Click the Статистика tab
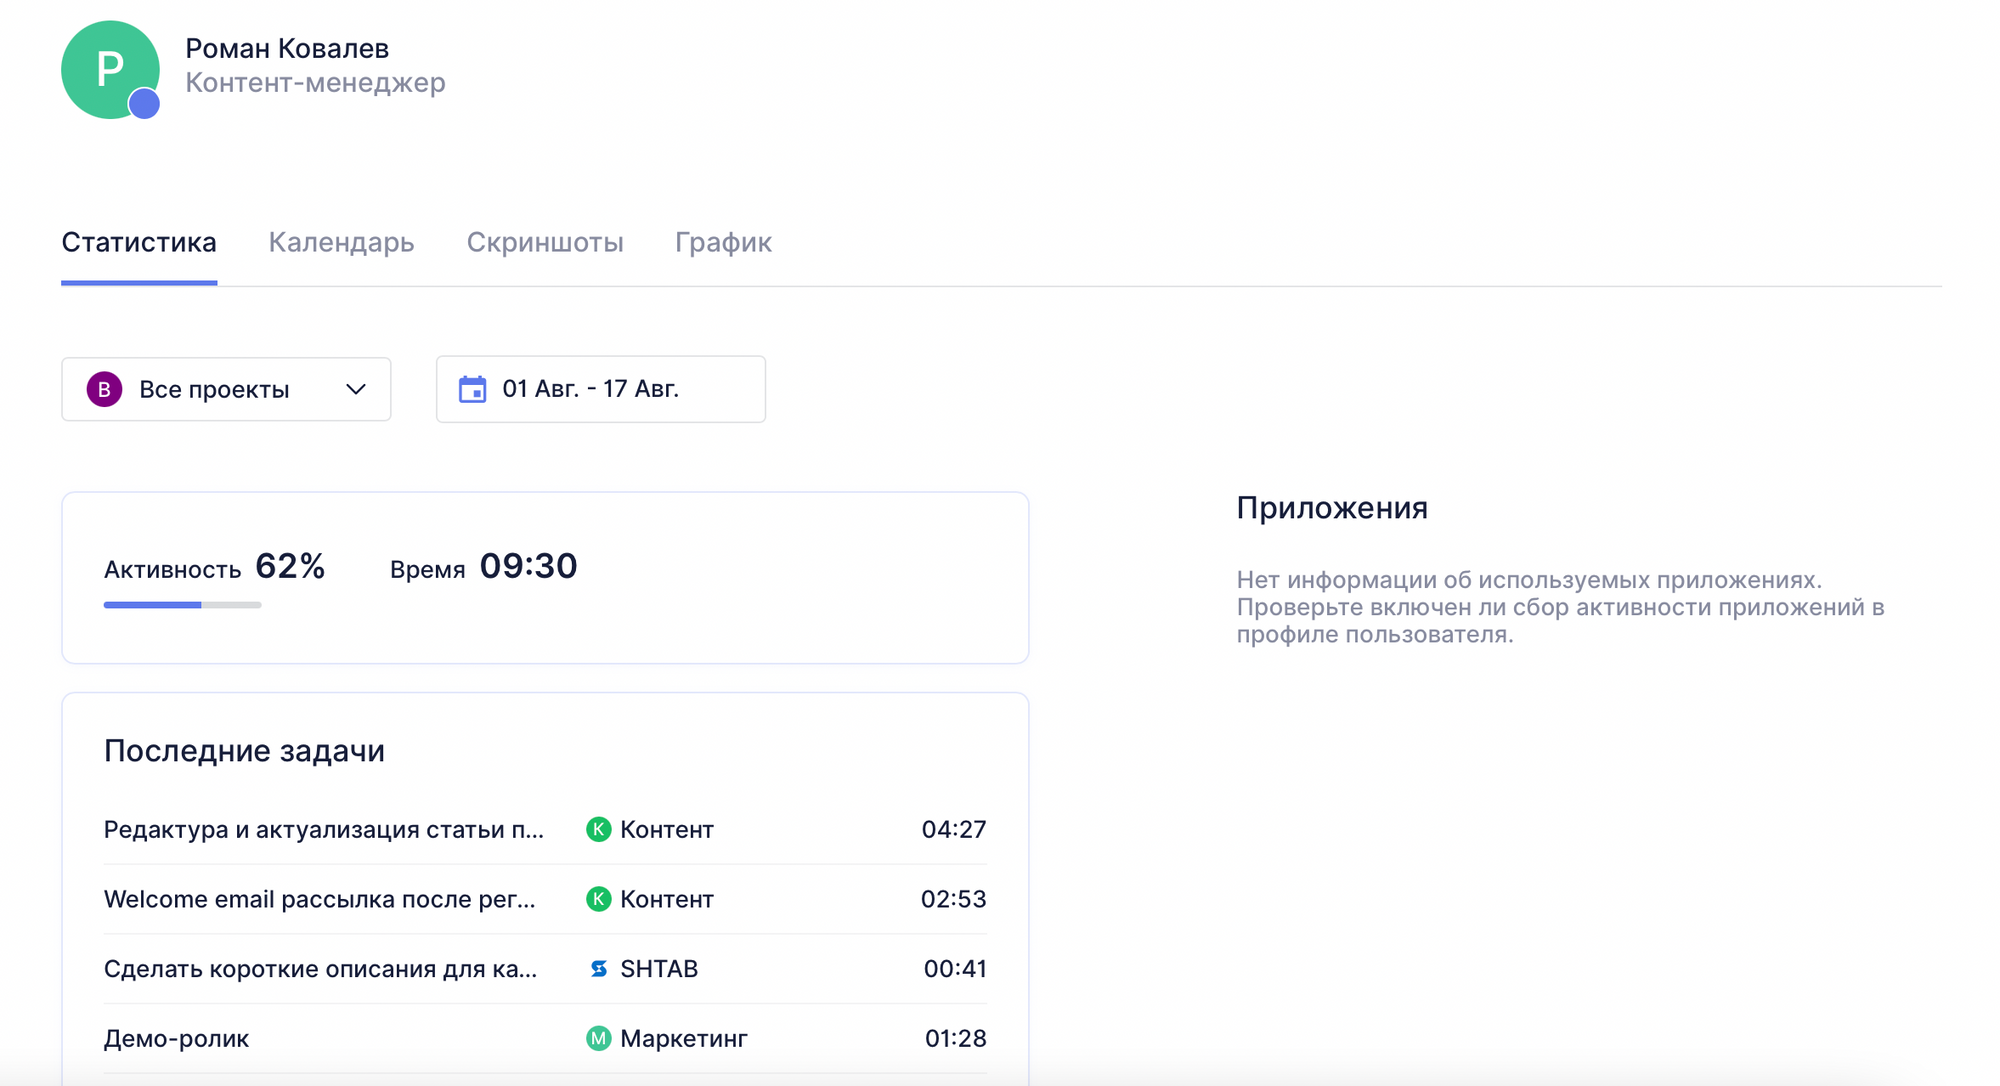The image size is (2000, 1086). 139,242
